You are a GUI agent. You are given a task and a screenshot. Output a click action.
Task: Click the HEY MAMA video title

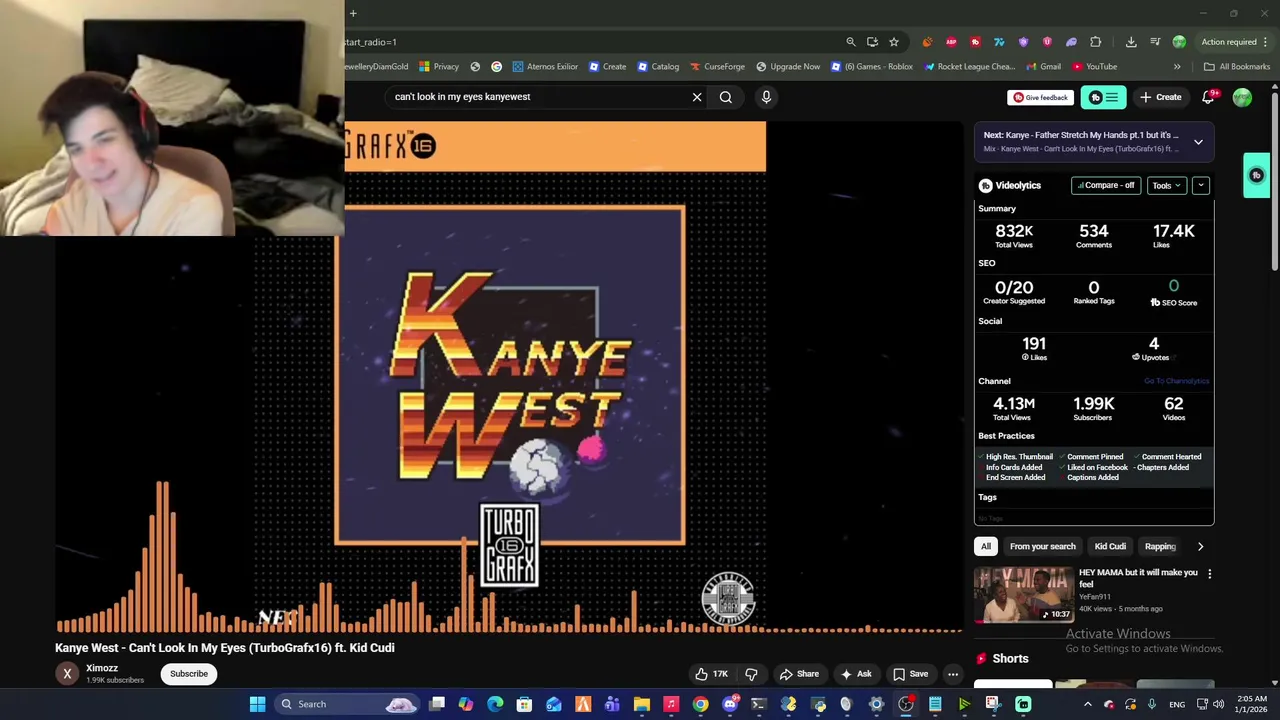pos(1138,578)
